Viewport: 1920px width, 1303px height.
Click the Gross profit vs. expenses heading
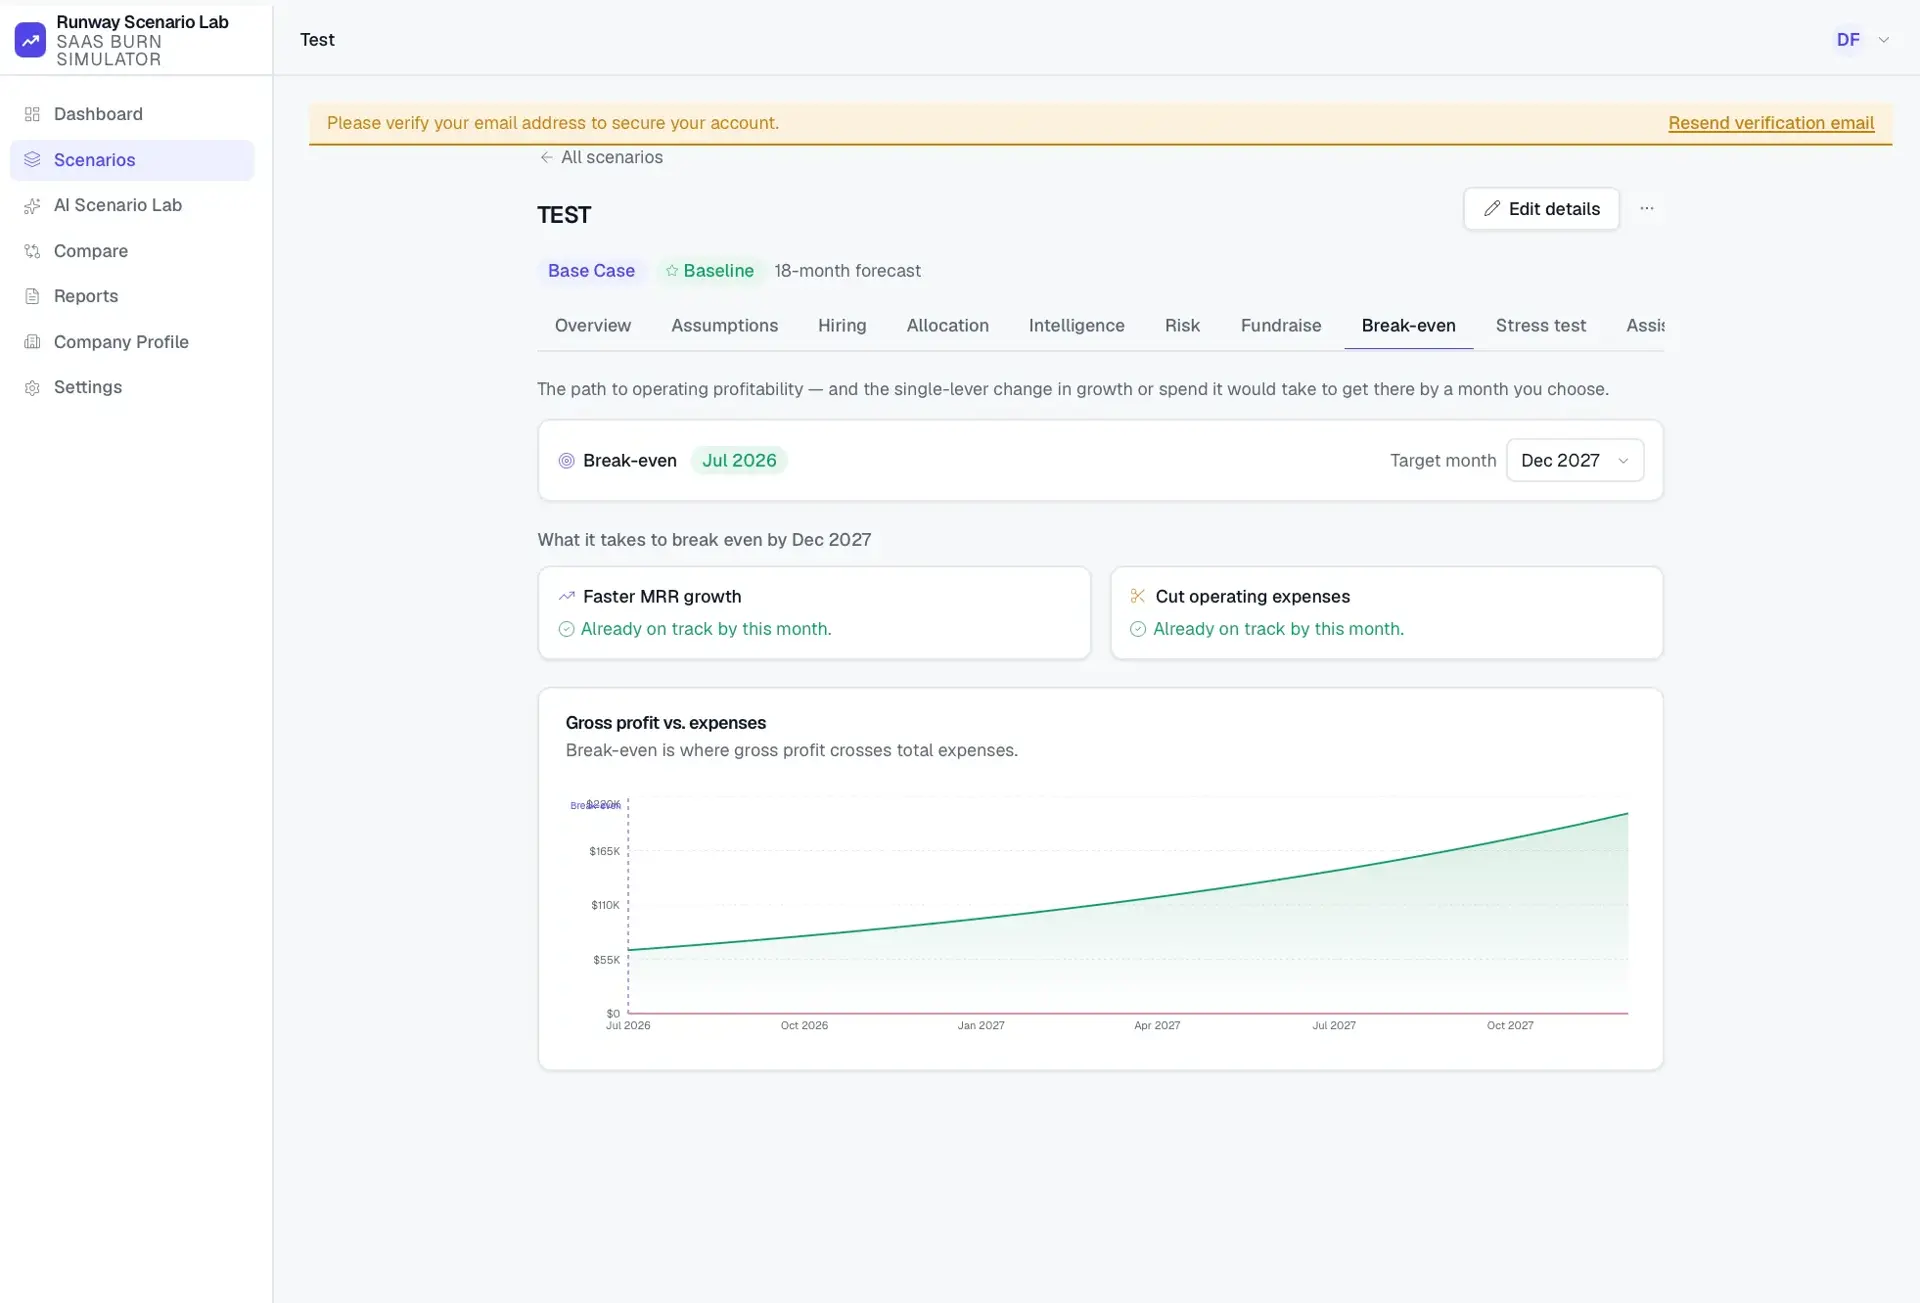pyautogui.click(x=666, y=723)
